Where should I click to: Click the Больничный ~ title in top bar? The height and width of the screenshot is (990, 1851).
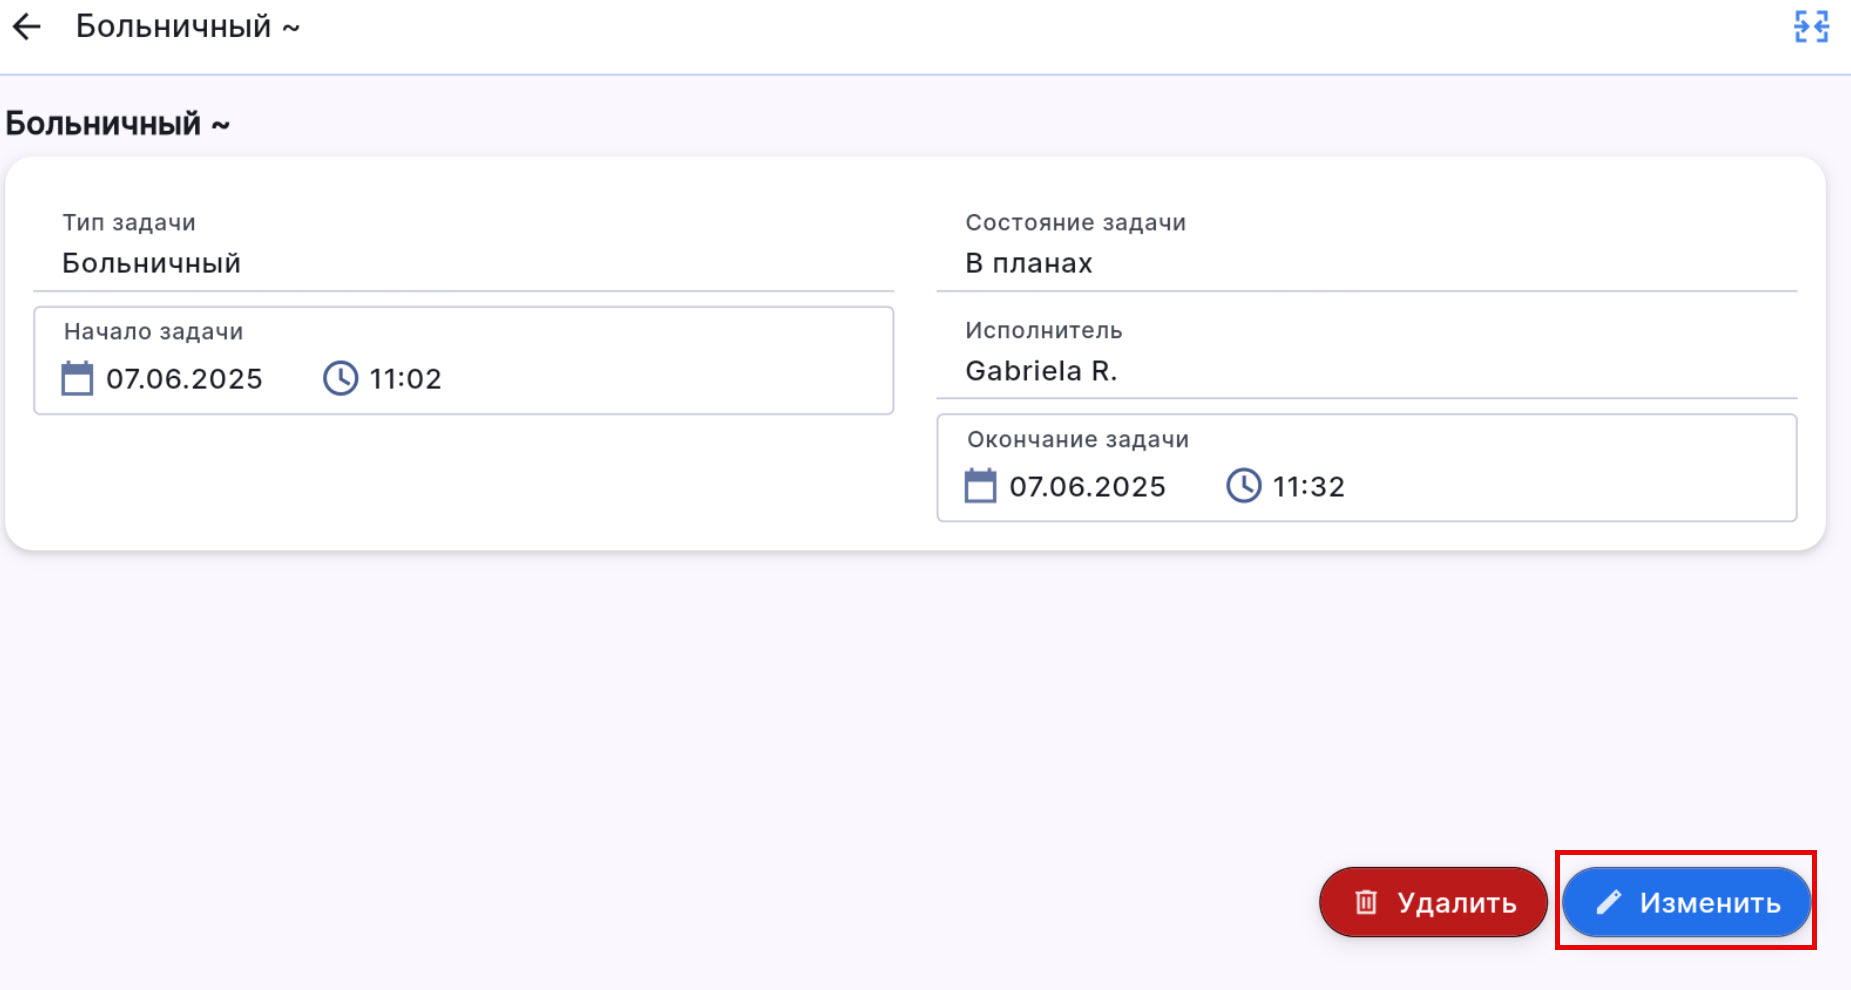click(187, 27)
